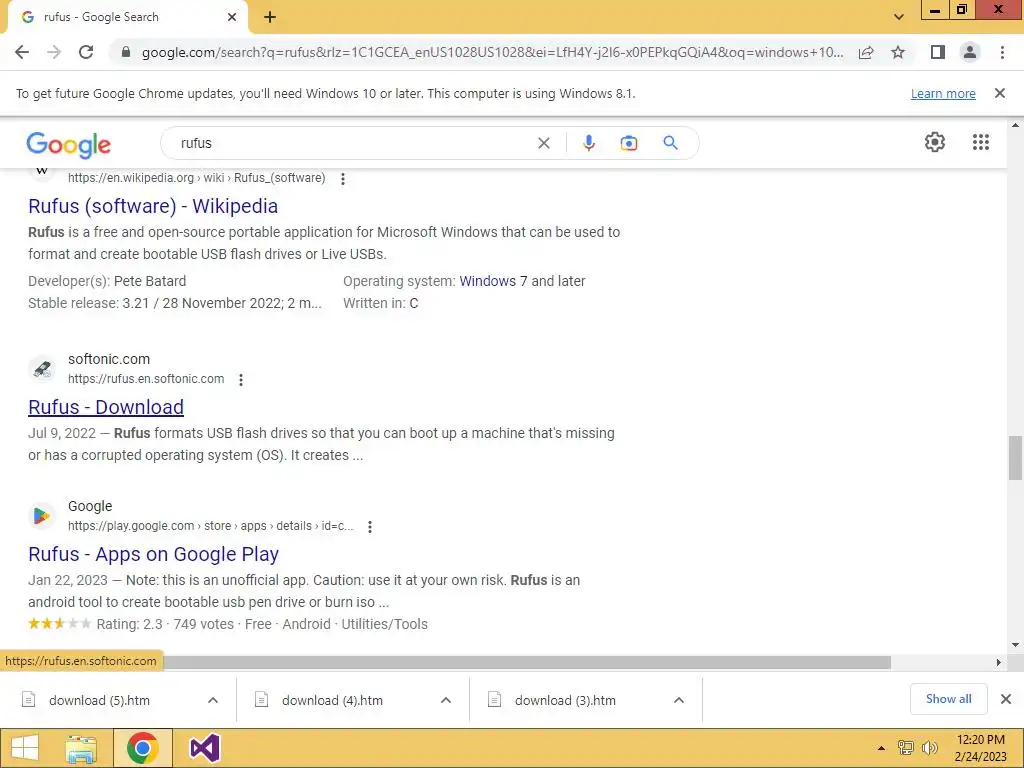Image resolution: width=1024 pixels, height=768 pixels.
Task: Open the Windows Start menu
Action: click(x=25, y=748)
